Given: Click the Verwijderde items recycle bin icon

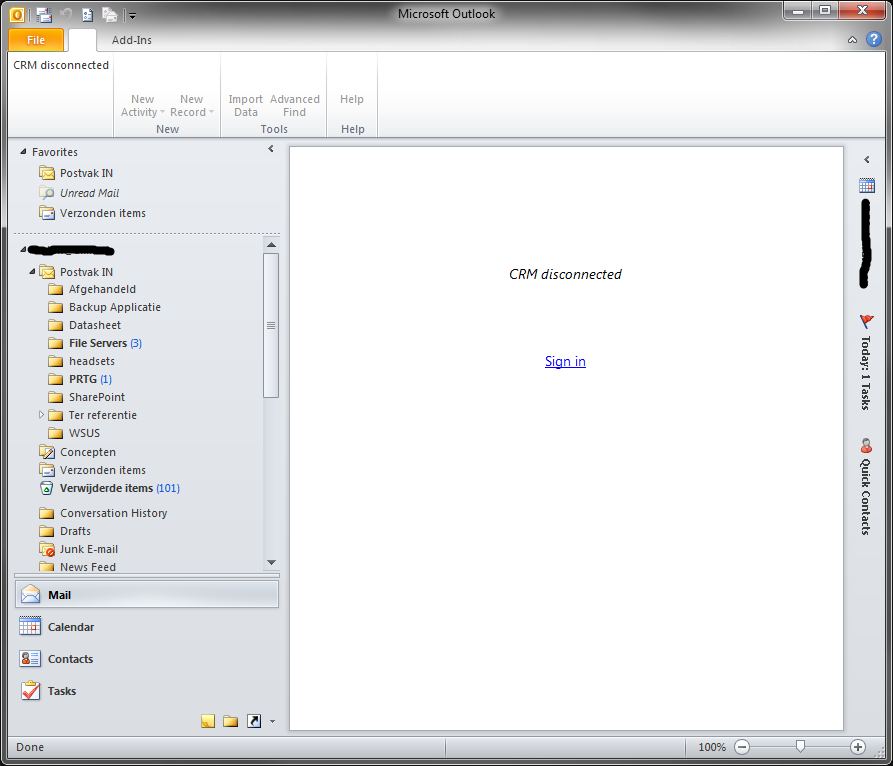Looking at the screenshot, I should point(47,488).
